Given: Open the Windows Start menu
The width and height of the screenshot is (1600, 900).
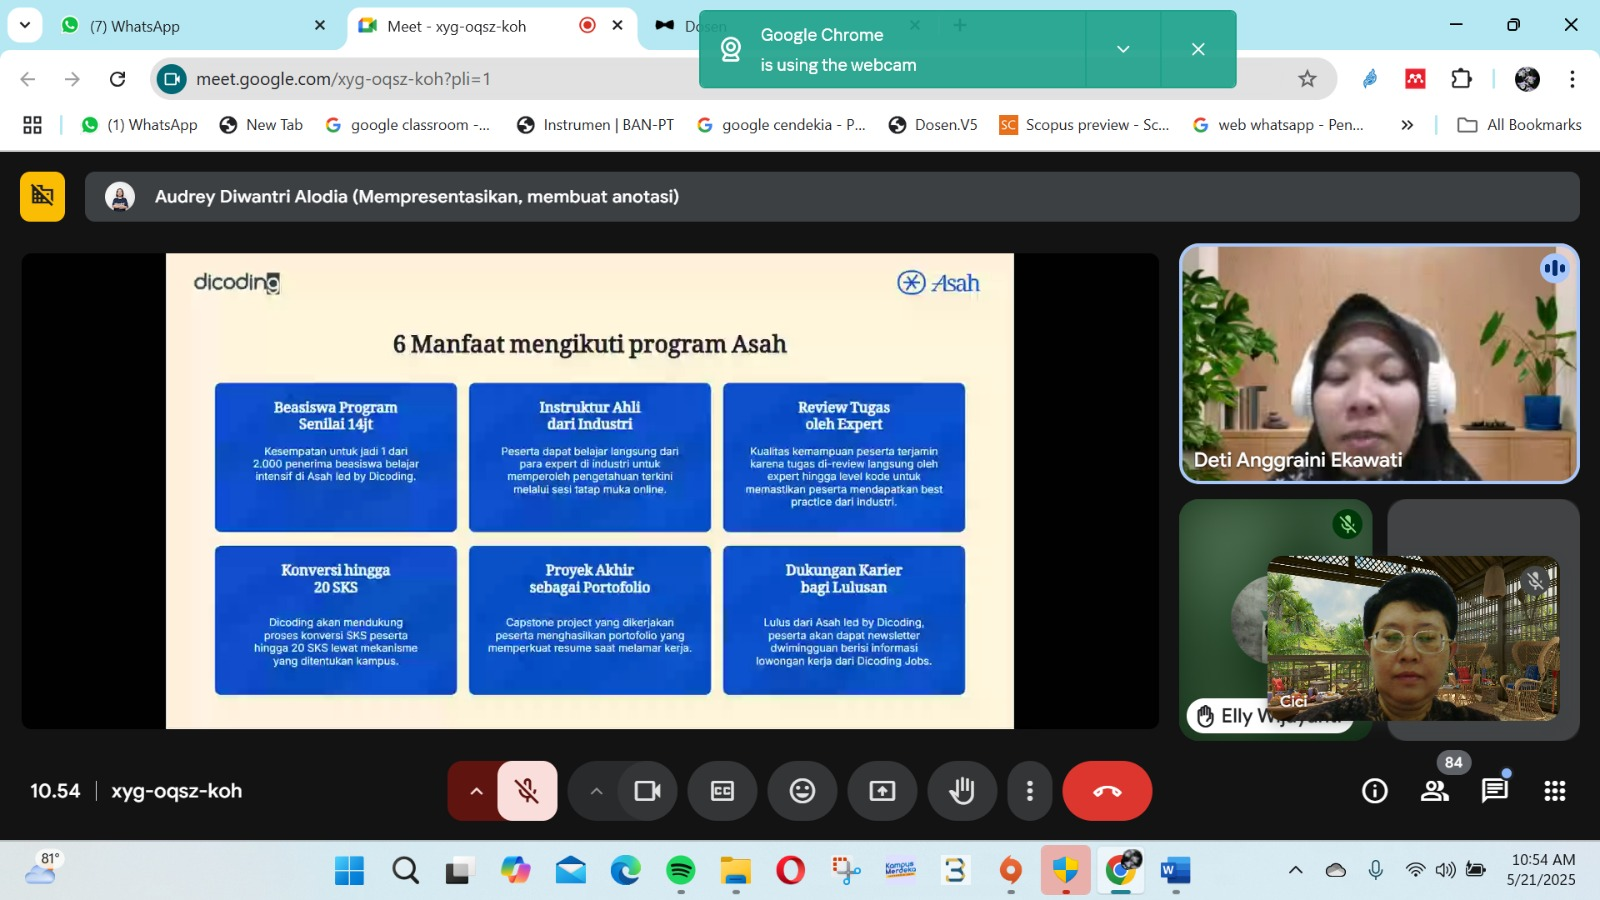Looking at the screenshot, I should [x=349, y=871].
